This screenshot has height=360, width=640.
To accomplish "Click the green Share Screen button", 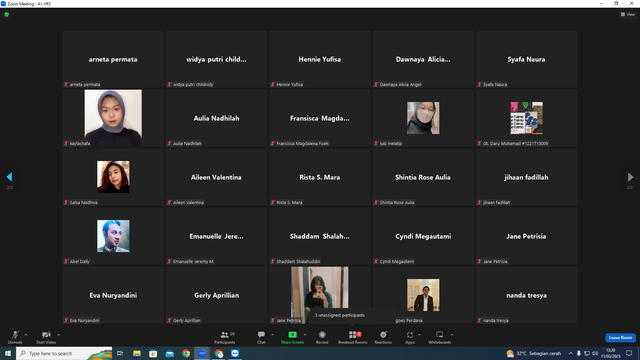I will pyautogui.click(x=292, y=337).
